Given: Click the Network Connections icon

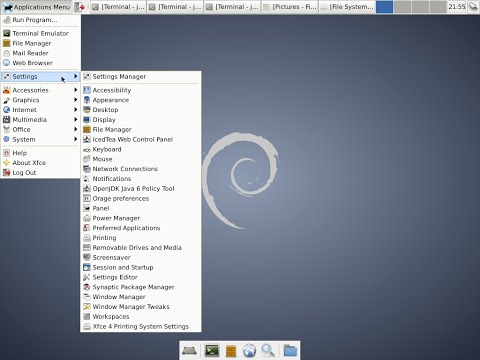Looking at the screenshot, I should 87,169.
